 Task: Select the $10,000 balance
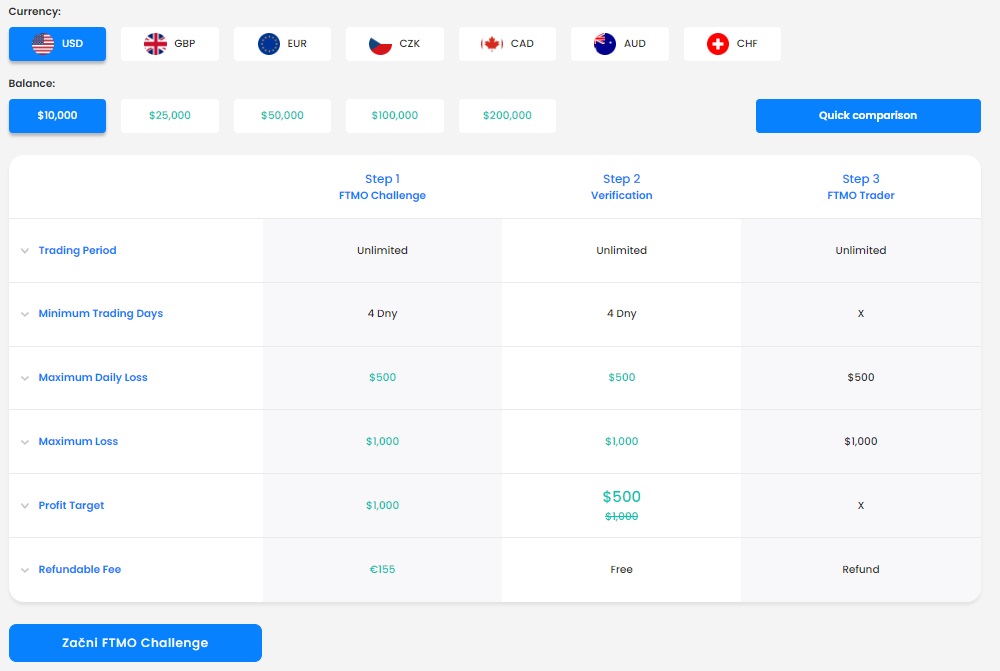pos(57,115)
